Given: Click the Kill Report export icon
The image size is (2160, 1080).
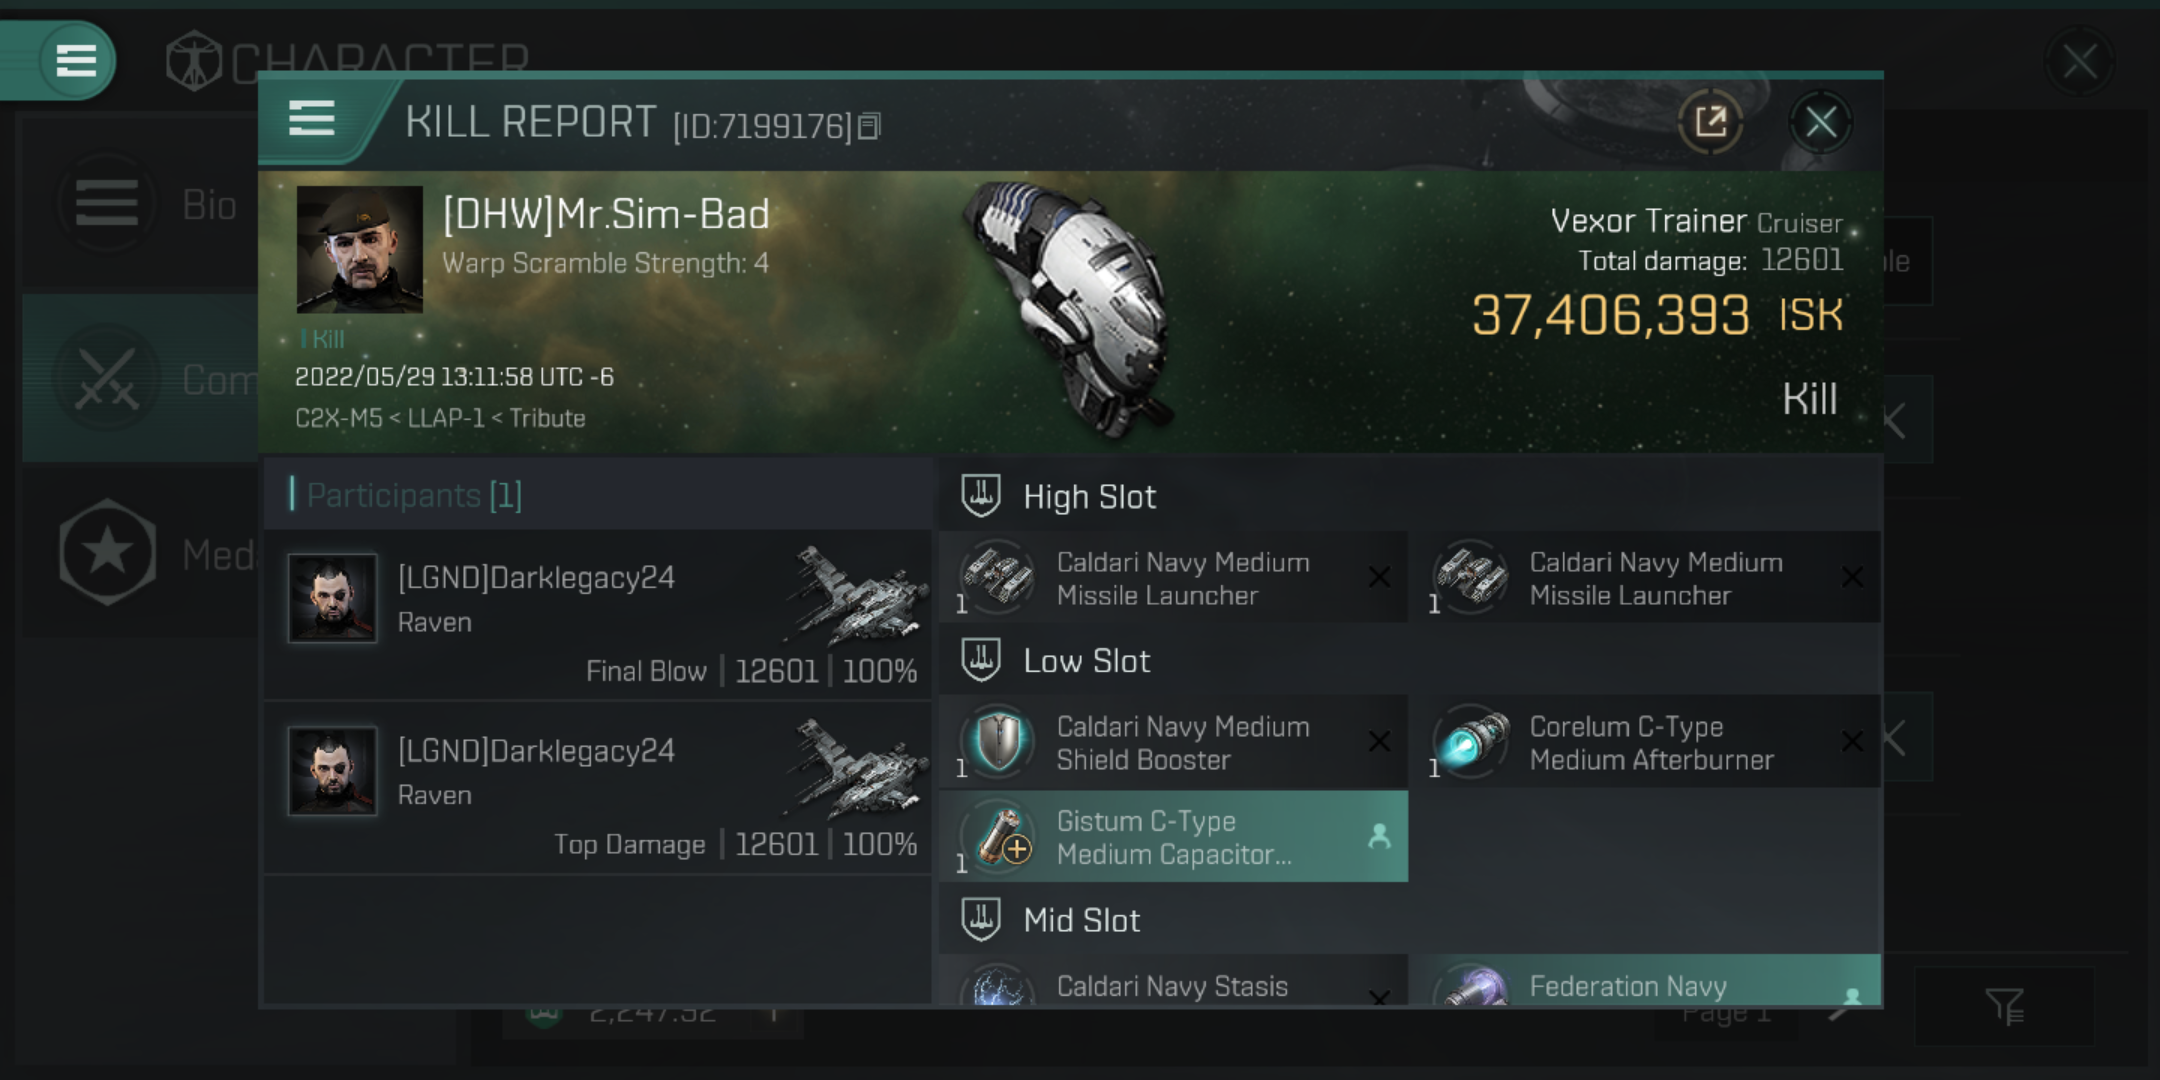Looking at the screenshot, I should pyautogui.click(x=1712, y=123).
